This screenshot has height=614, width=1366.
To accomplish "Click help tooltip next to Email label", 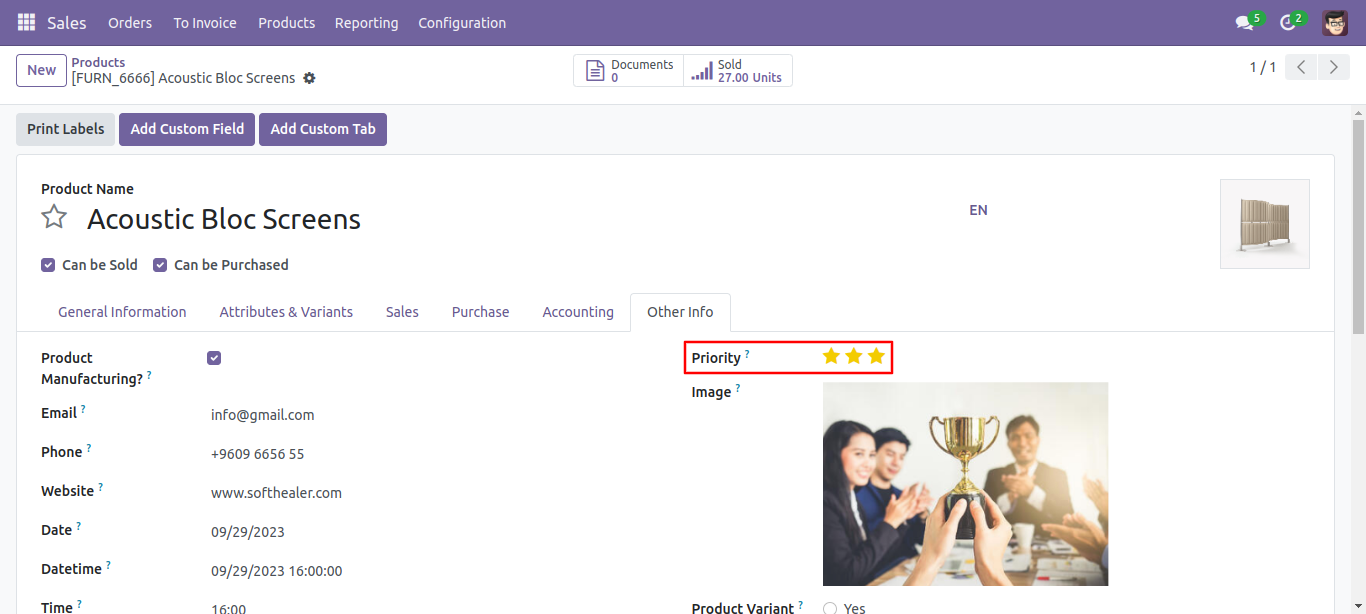I will (83, 408).
